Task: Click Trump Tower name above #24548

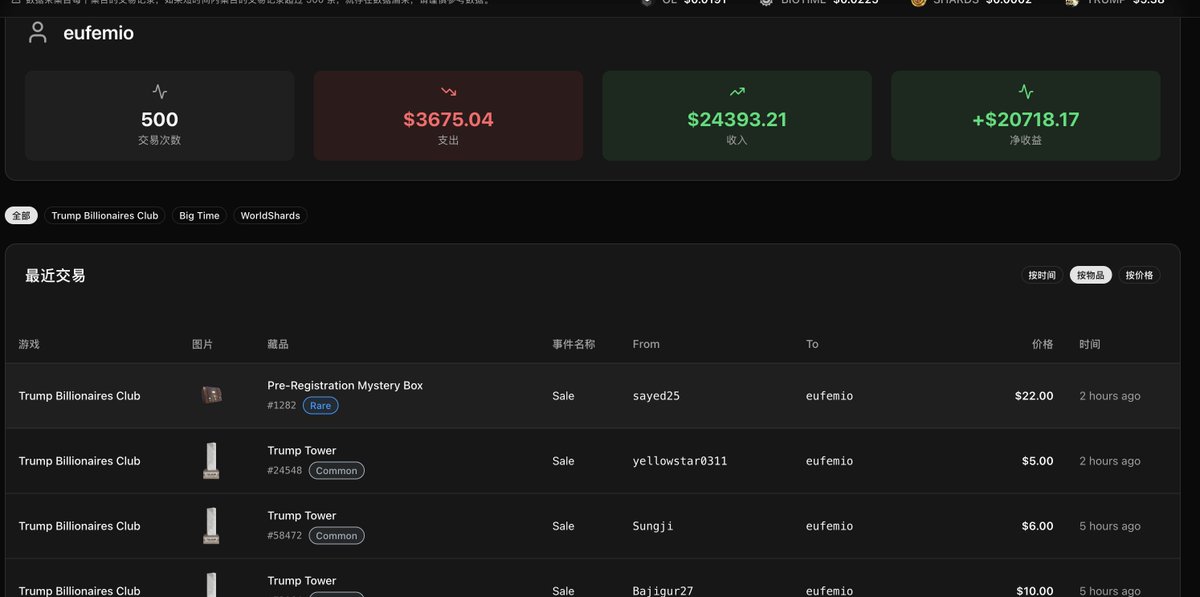Action: (302, 450)
